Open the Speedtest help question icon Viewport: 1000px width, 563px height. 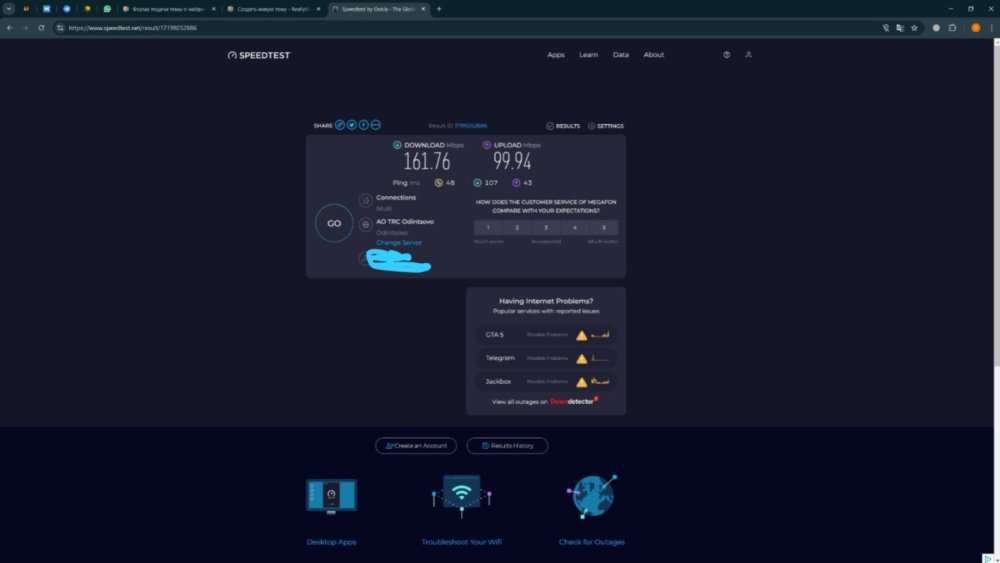click(726, 55)
